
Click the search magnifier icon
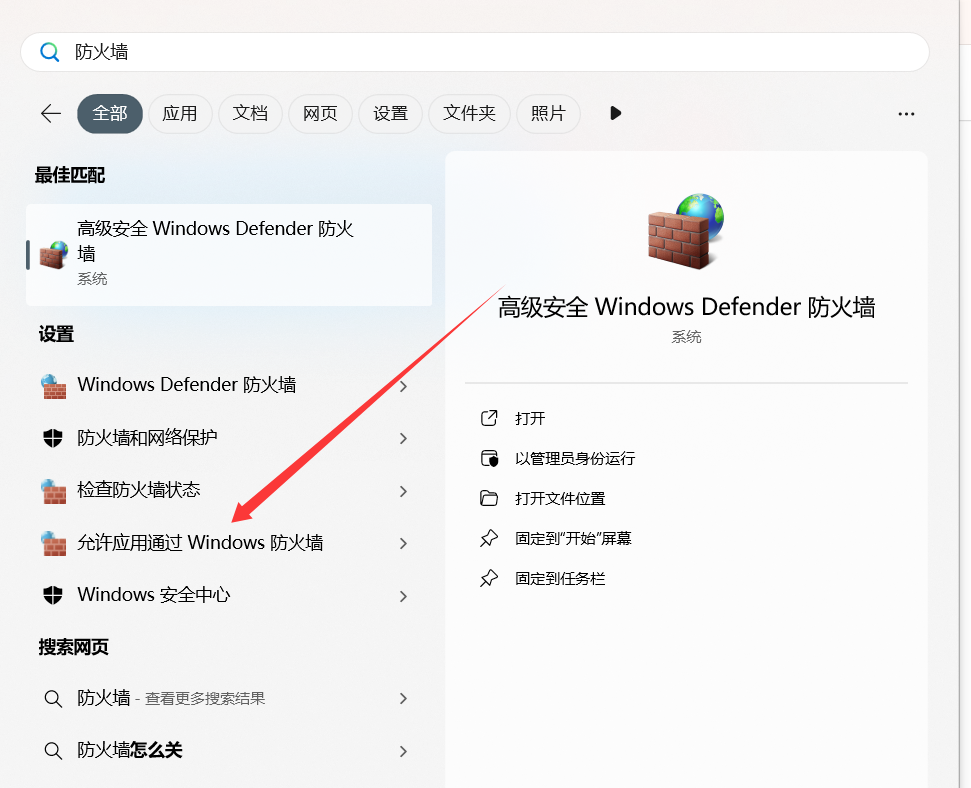49,52
